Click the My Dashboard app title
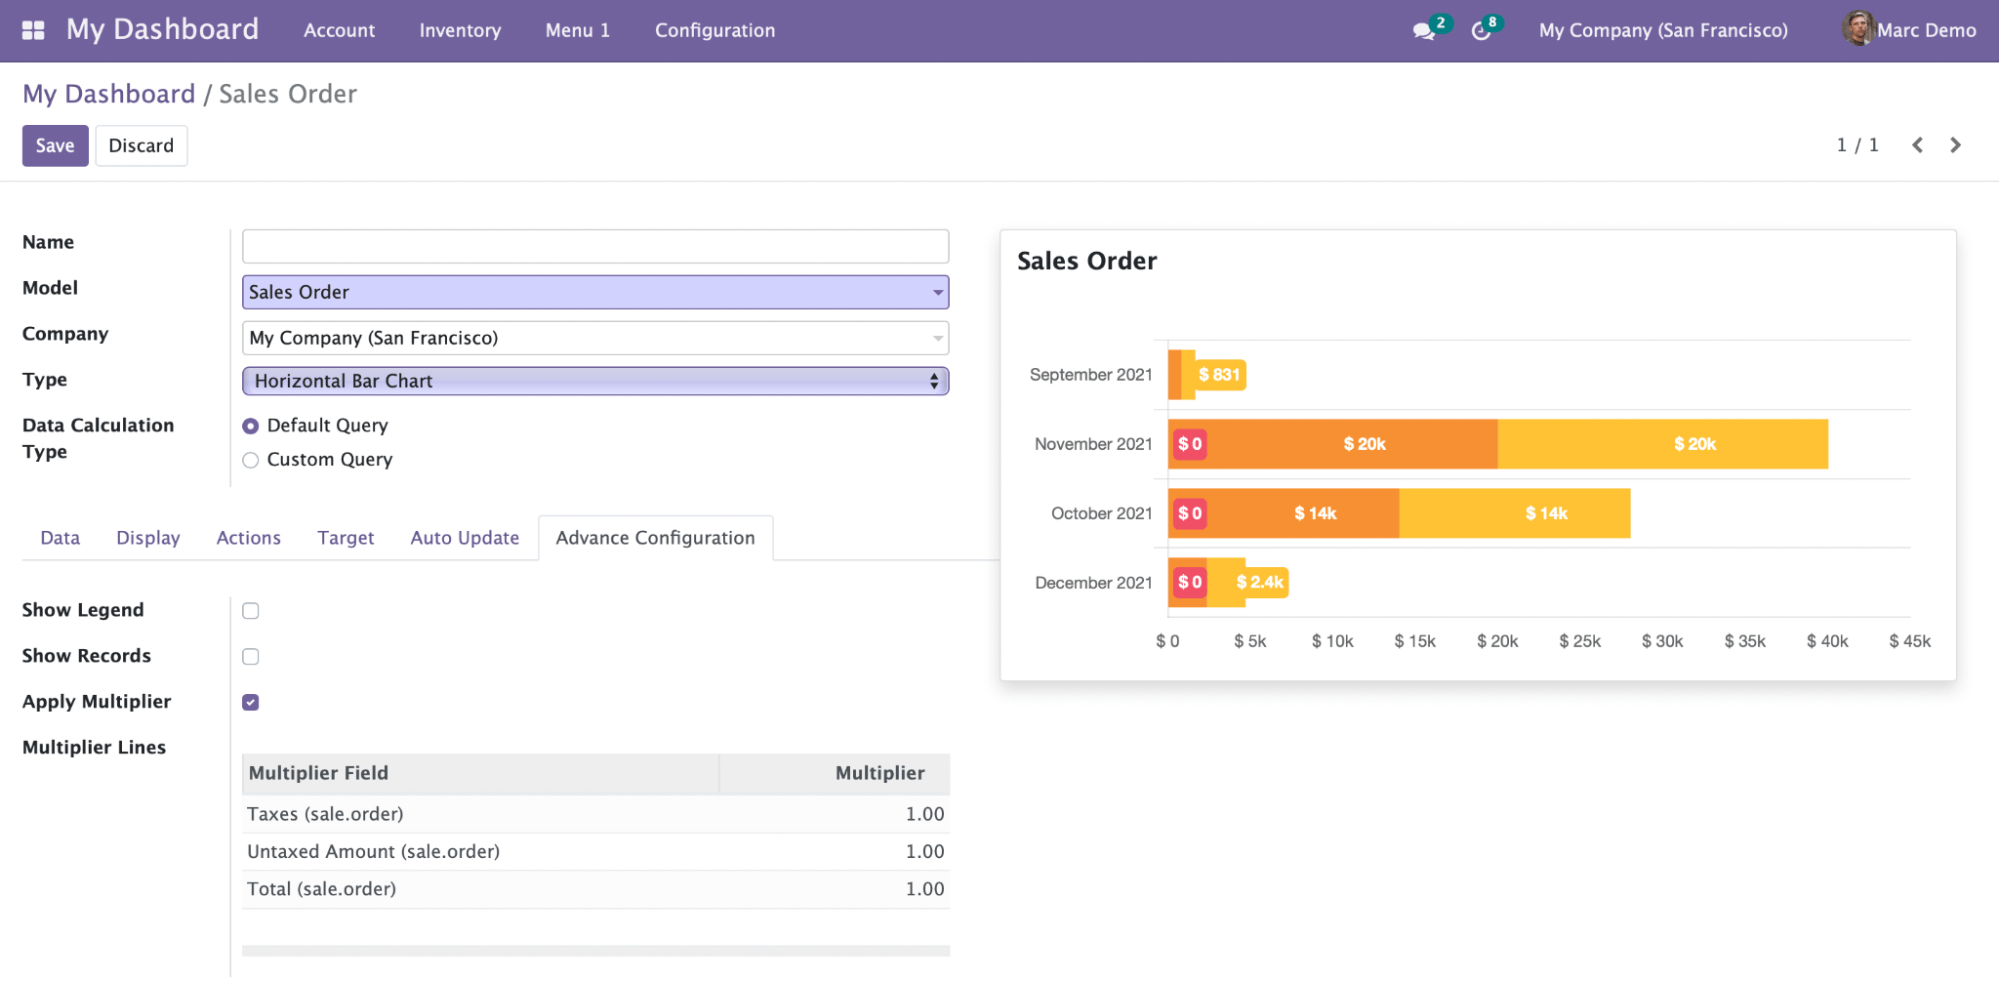Viewport: 1999px width, 1004px height. click(x=162, y=29)
